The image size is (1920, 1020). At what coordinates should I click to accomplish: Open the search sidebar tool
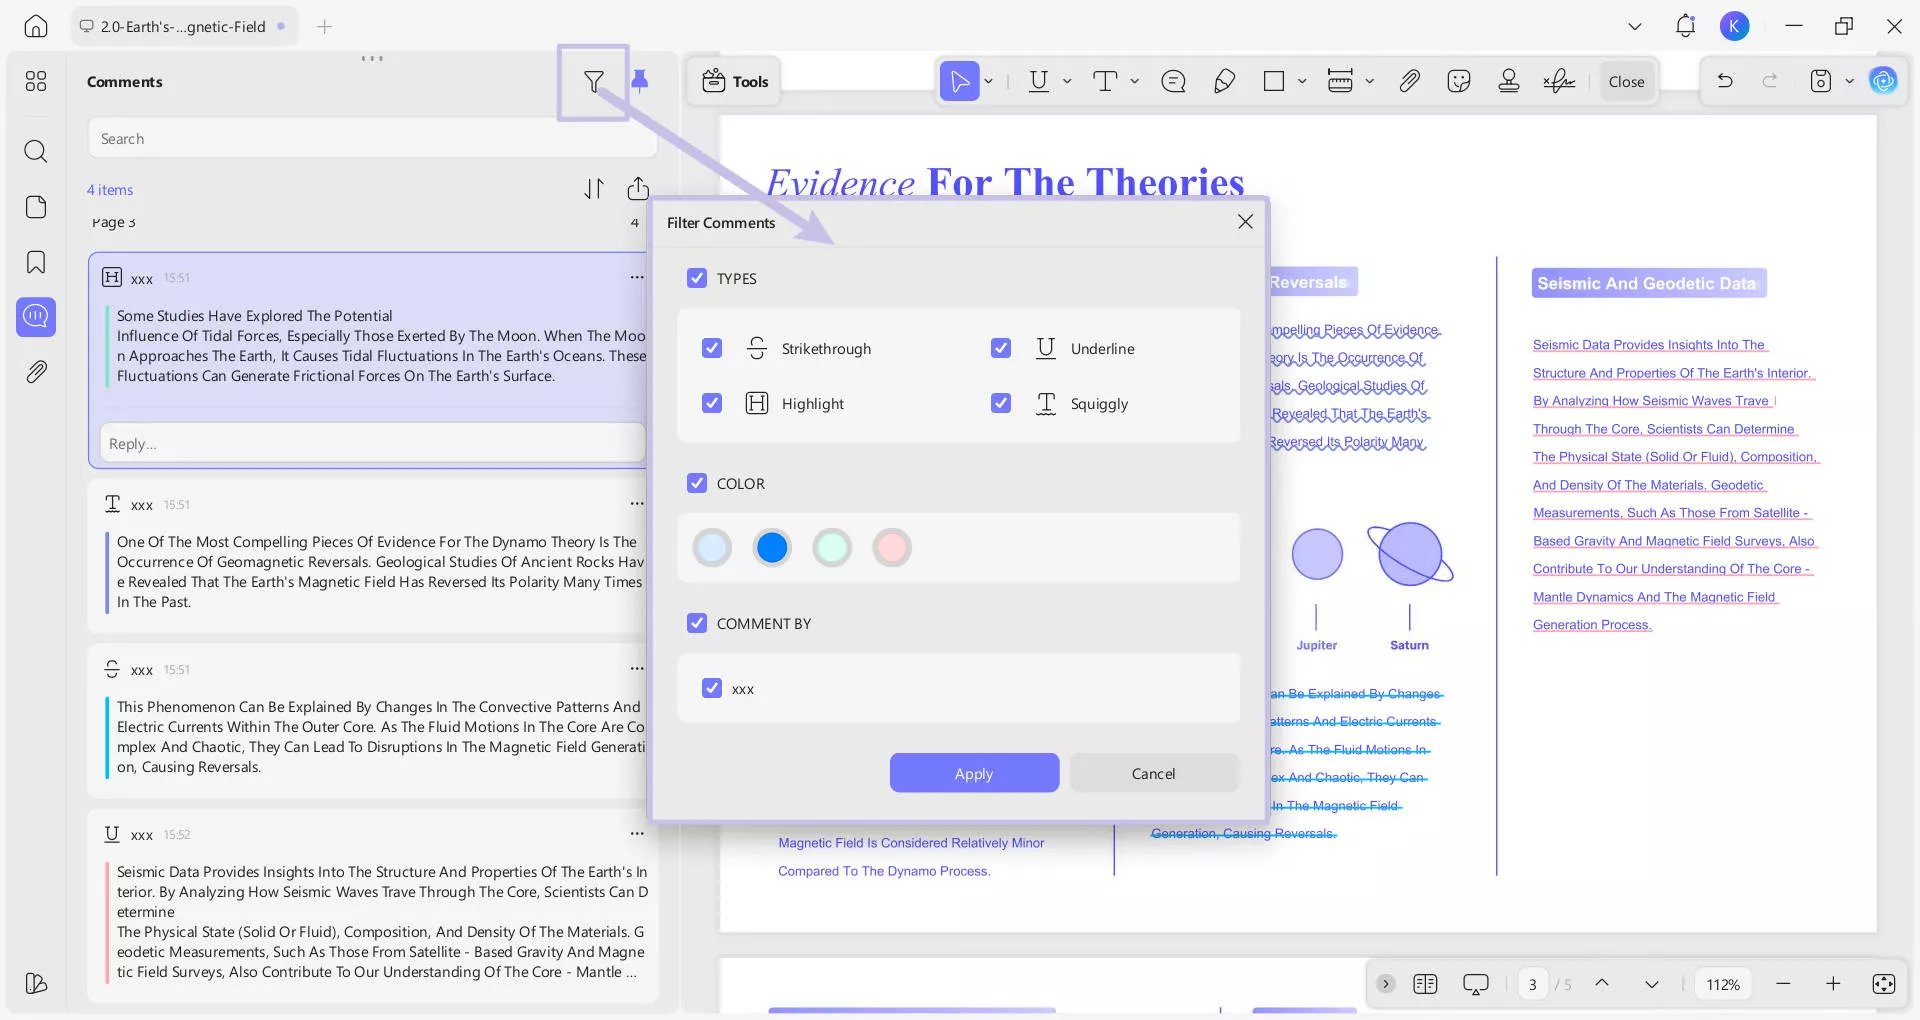pos(36,151)
